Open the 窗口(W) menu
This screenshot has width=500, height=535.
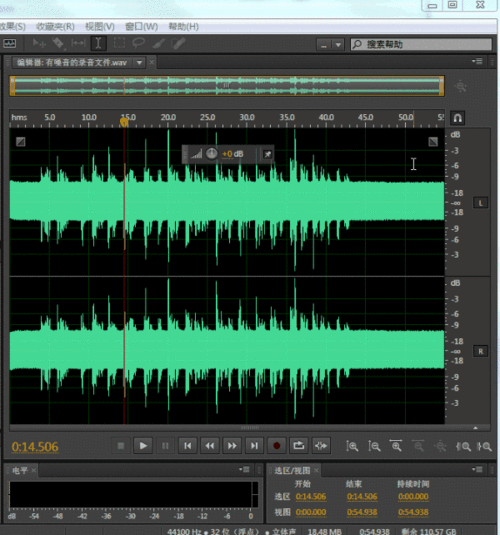click(x=141, y=27)
